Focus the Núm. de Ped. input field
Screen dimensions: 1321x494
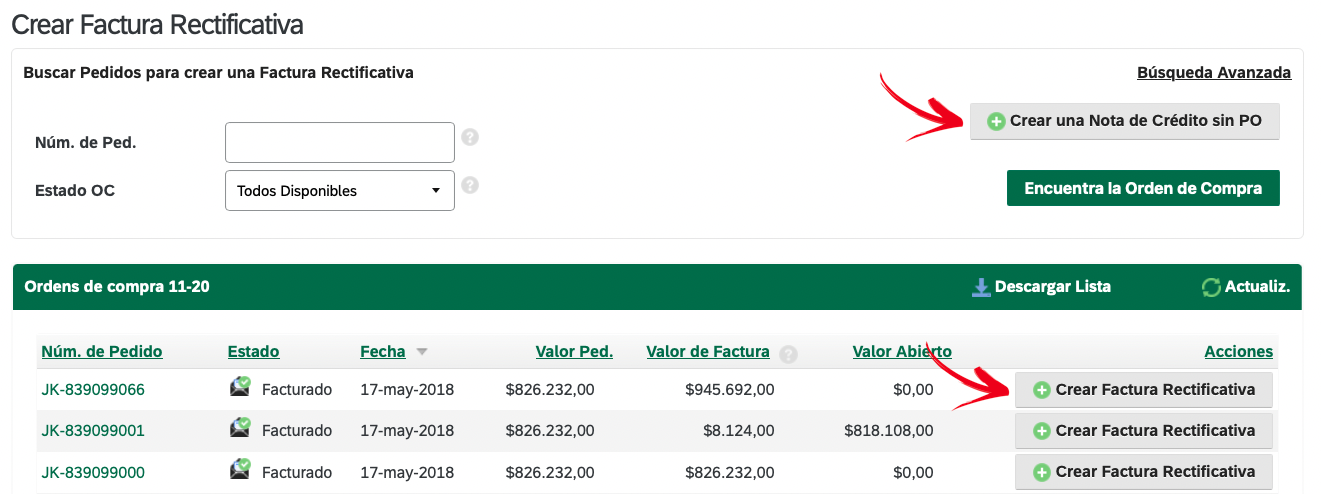pos(340,142)
